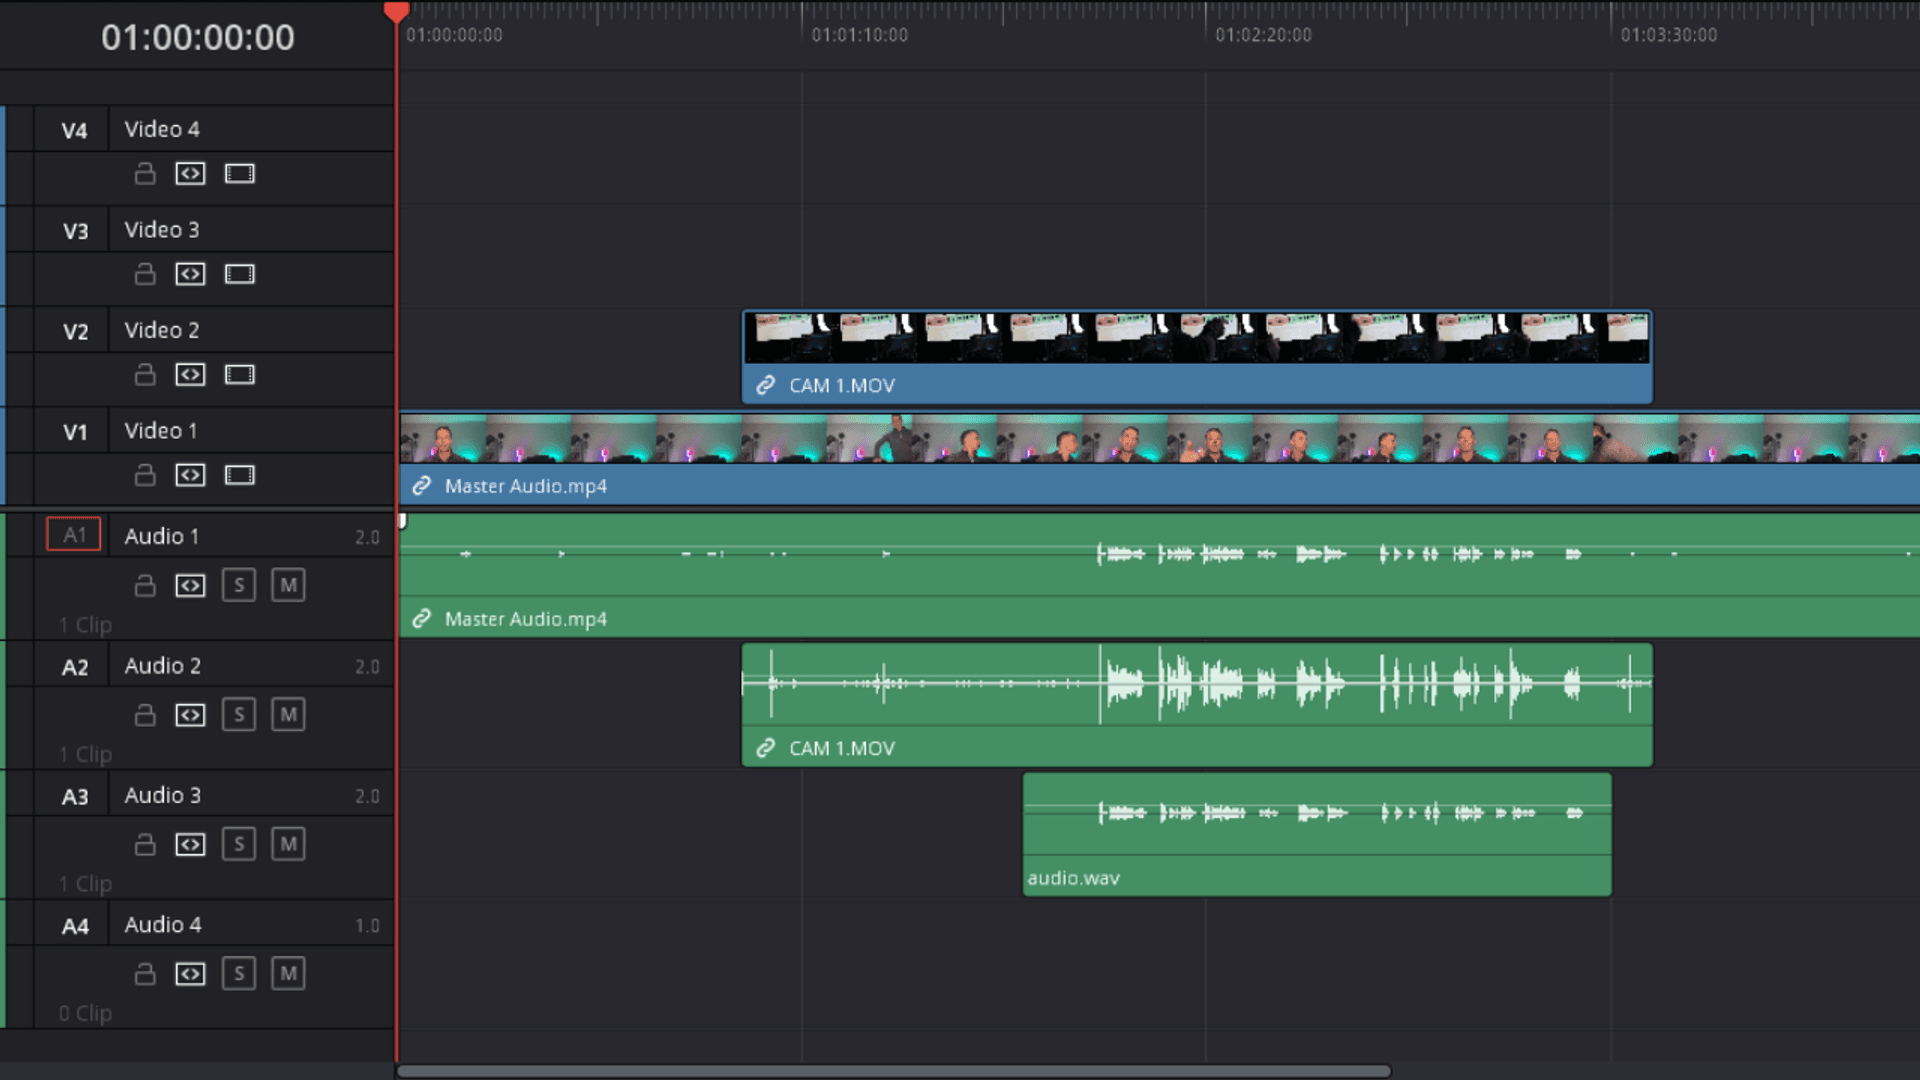This screenshot has width=1920, height=1080.
Task: Toggle auto track selector on Video 3
Action: tap(190, 274)
